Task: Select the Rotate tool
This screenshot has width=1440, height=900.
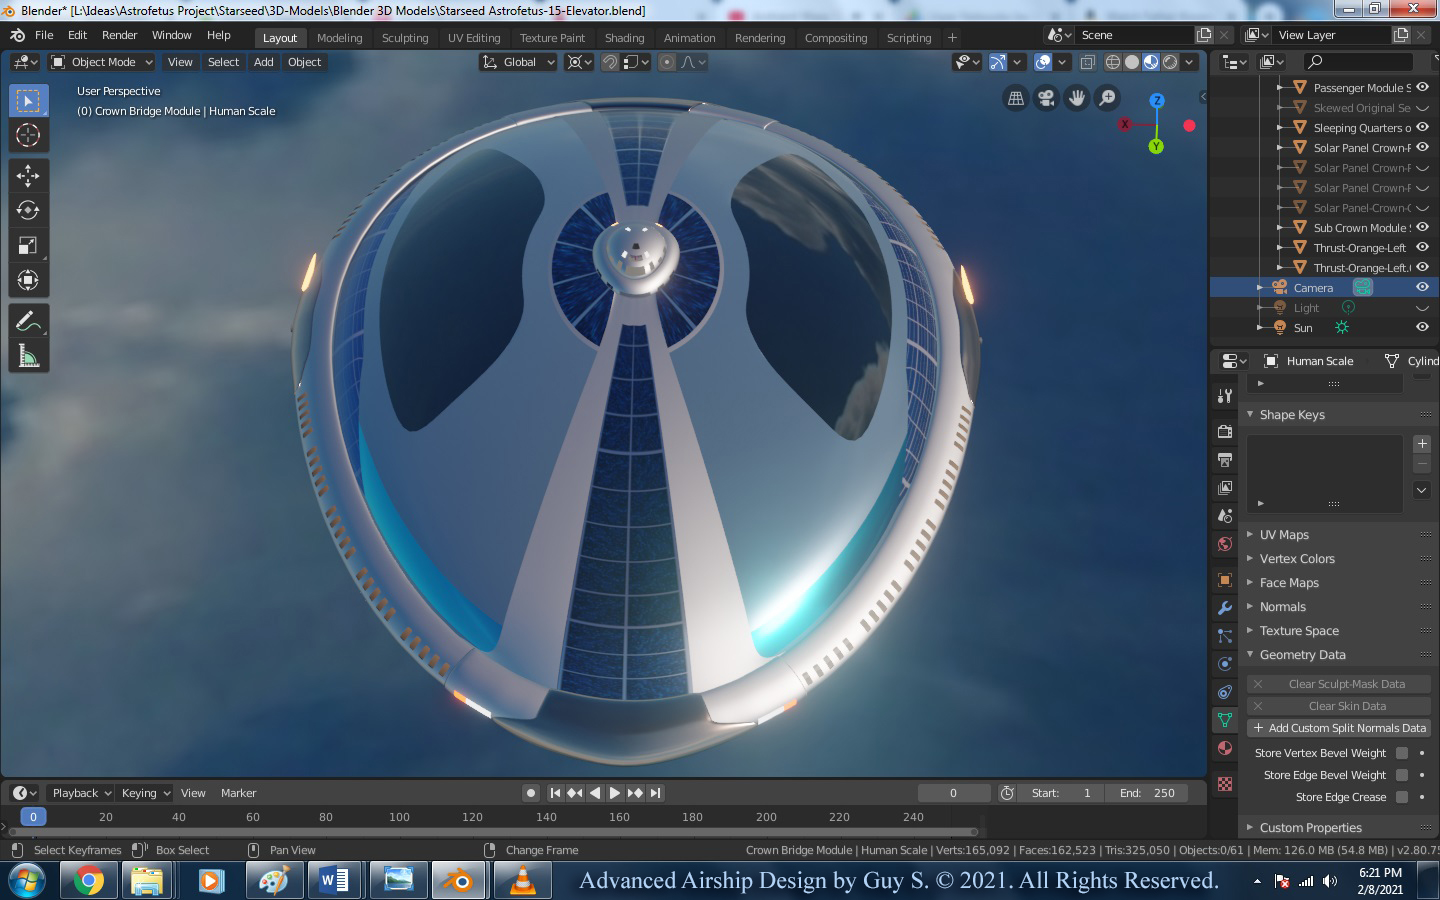Action: [x=28, y=211]
